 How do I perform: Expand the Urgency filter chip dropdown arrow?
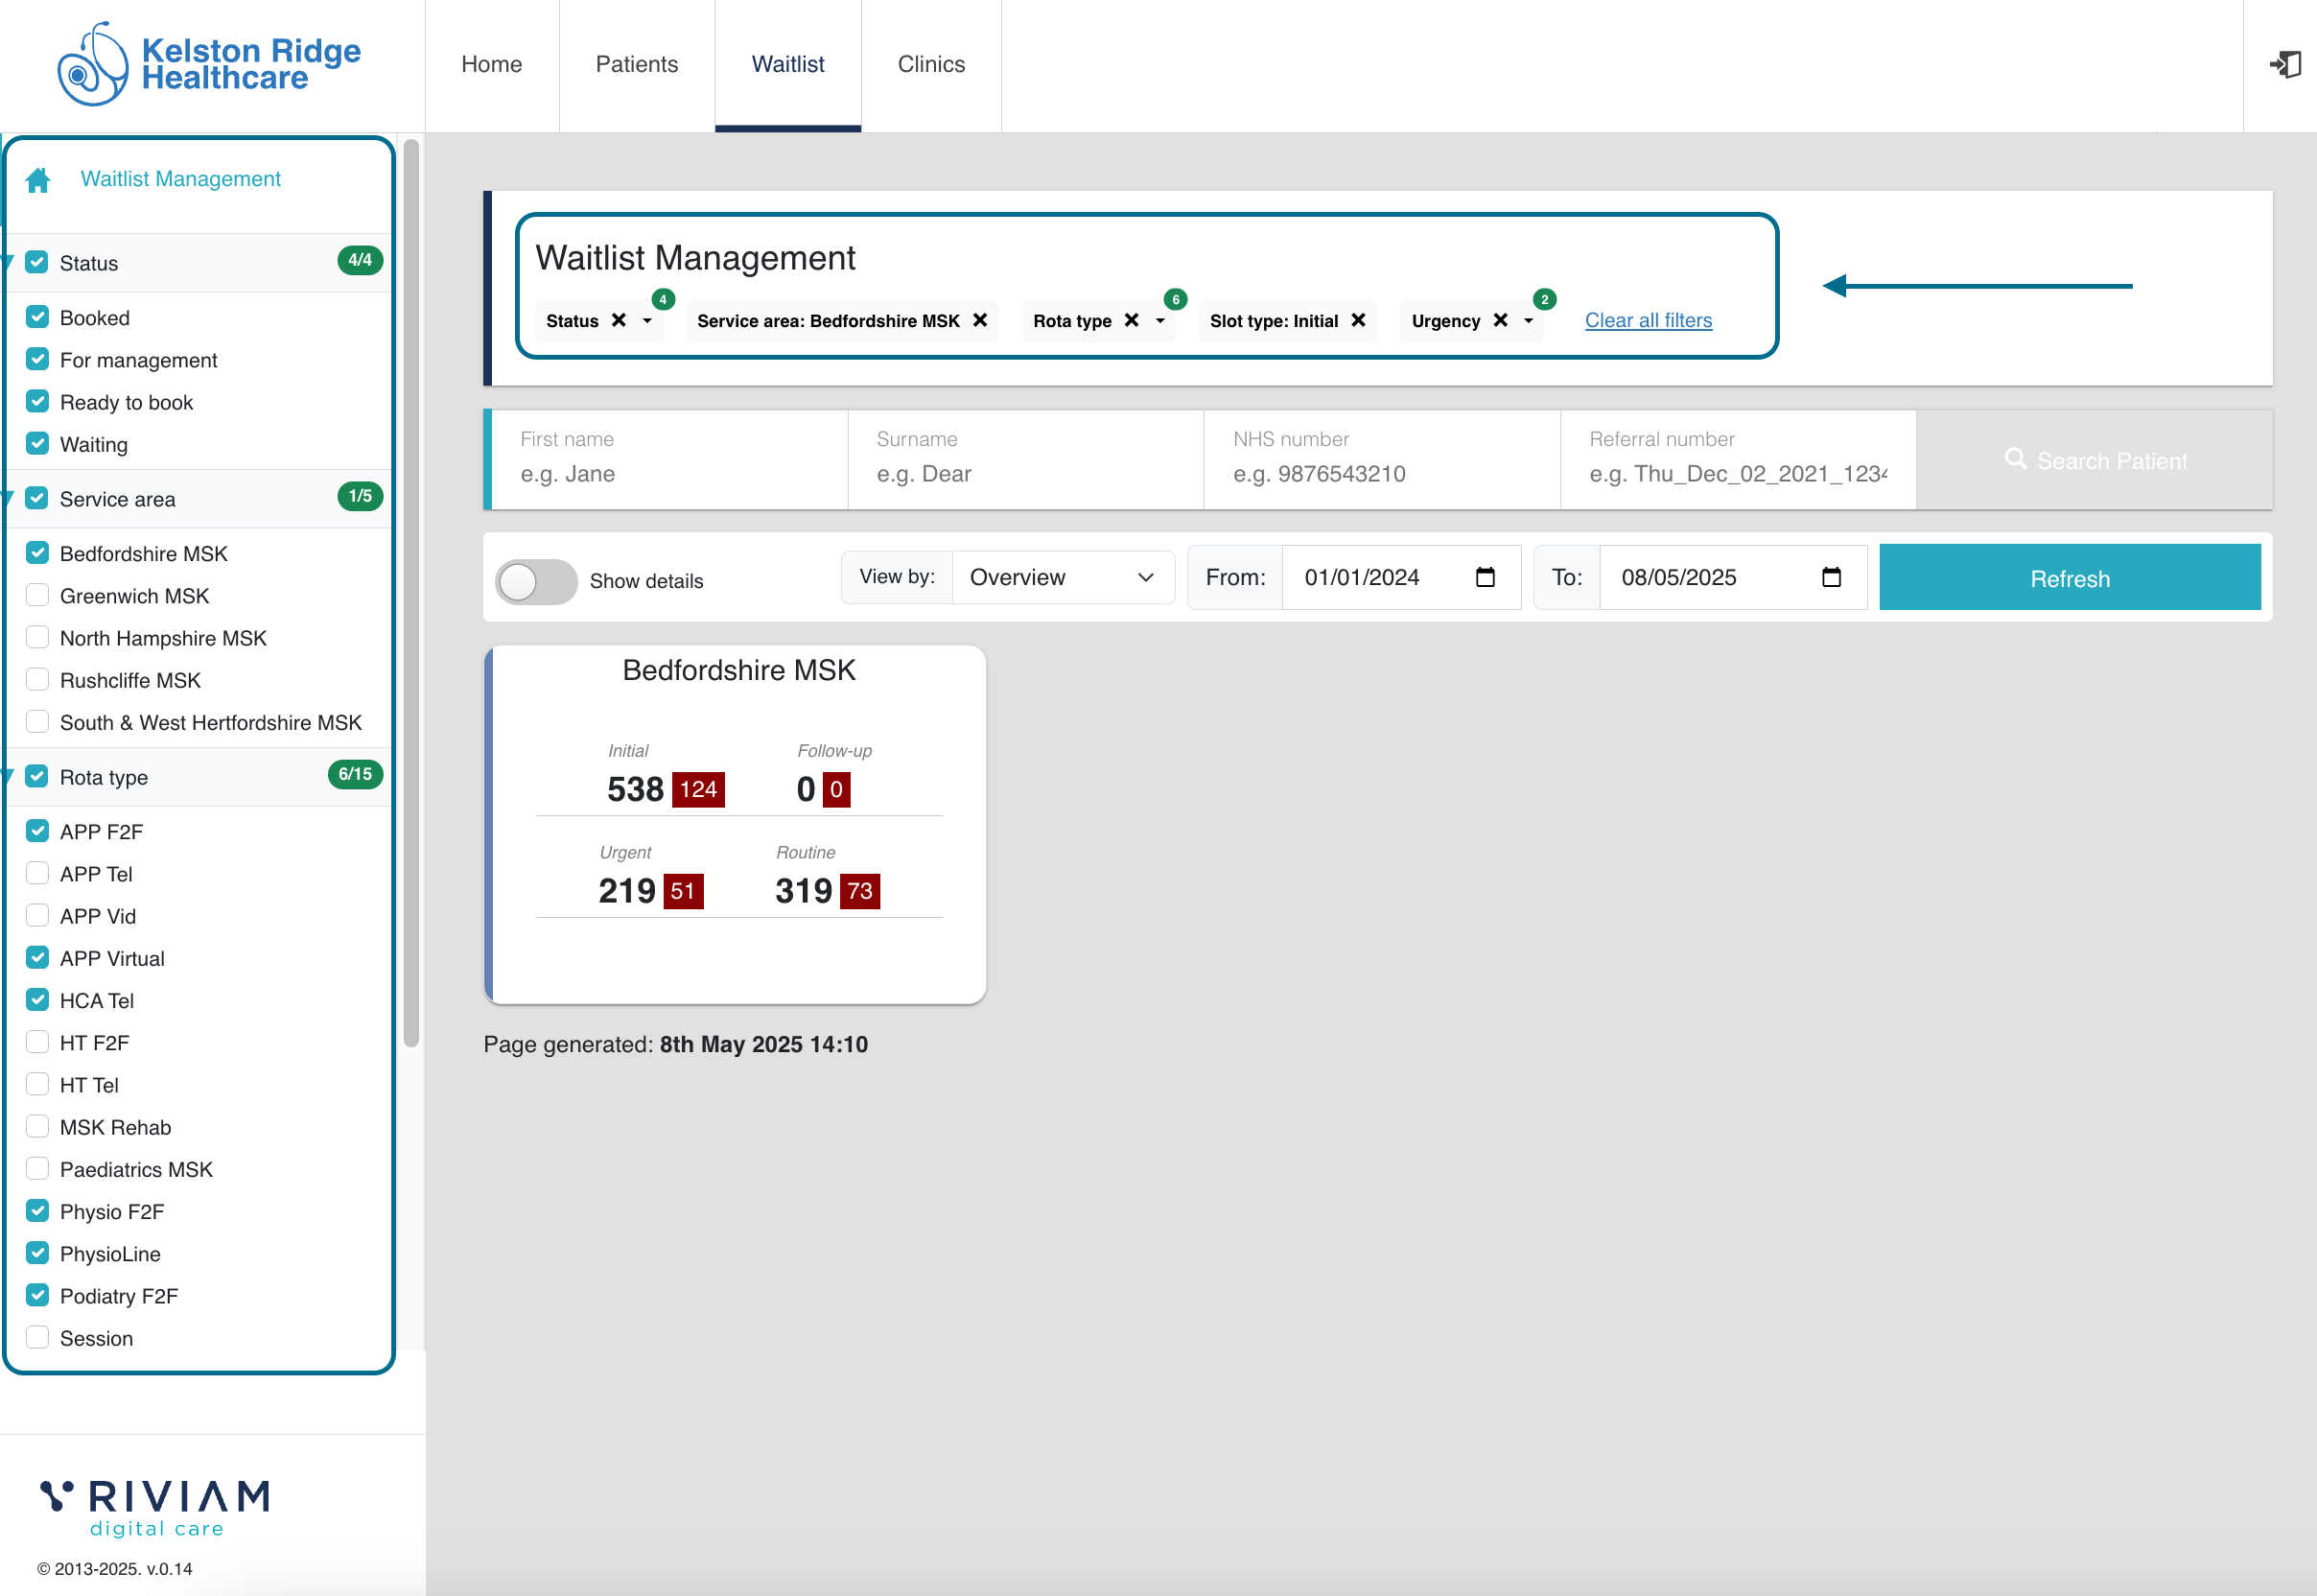(1528, 321)
